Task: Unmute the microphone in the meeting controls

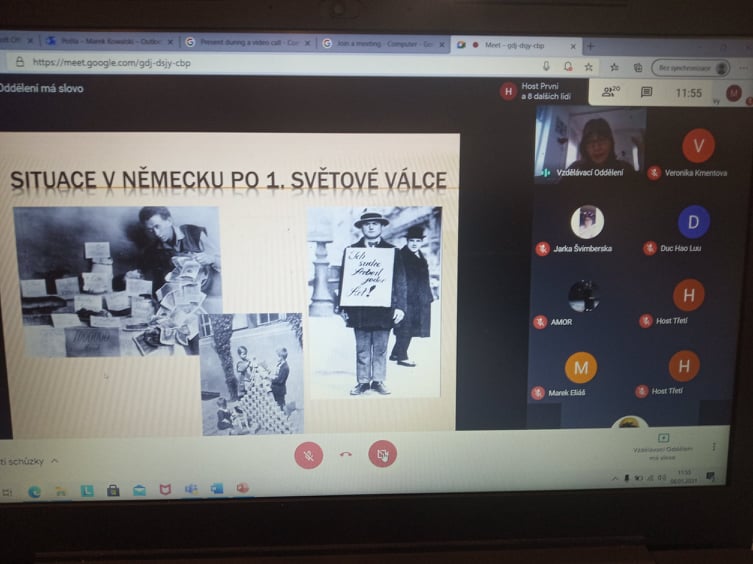Action: coord(309,454)
